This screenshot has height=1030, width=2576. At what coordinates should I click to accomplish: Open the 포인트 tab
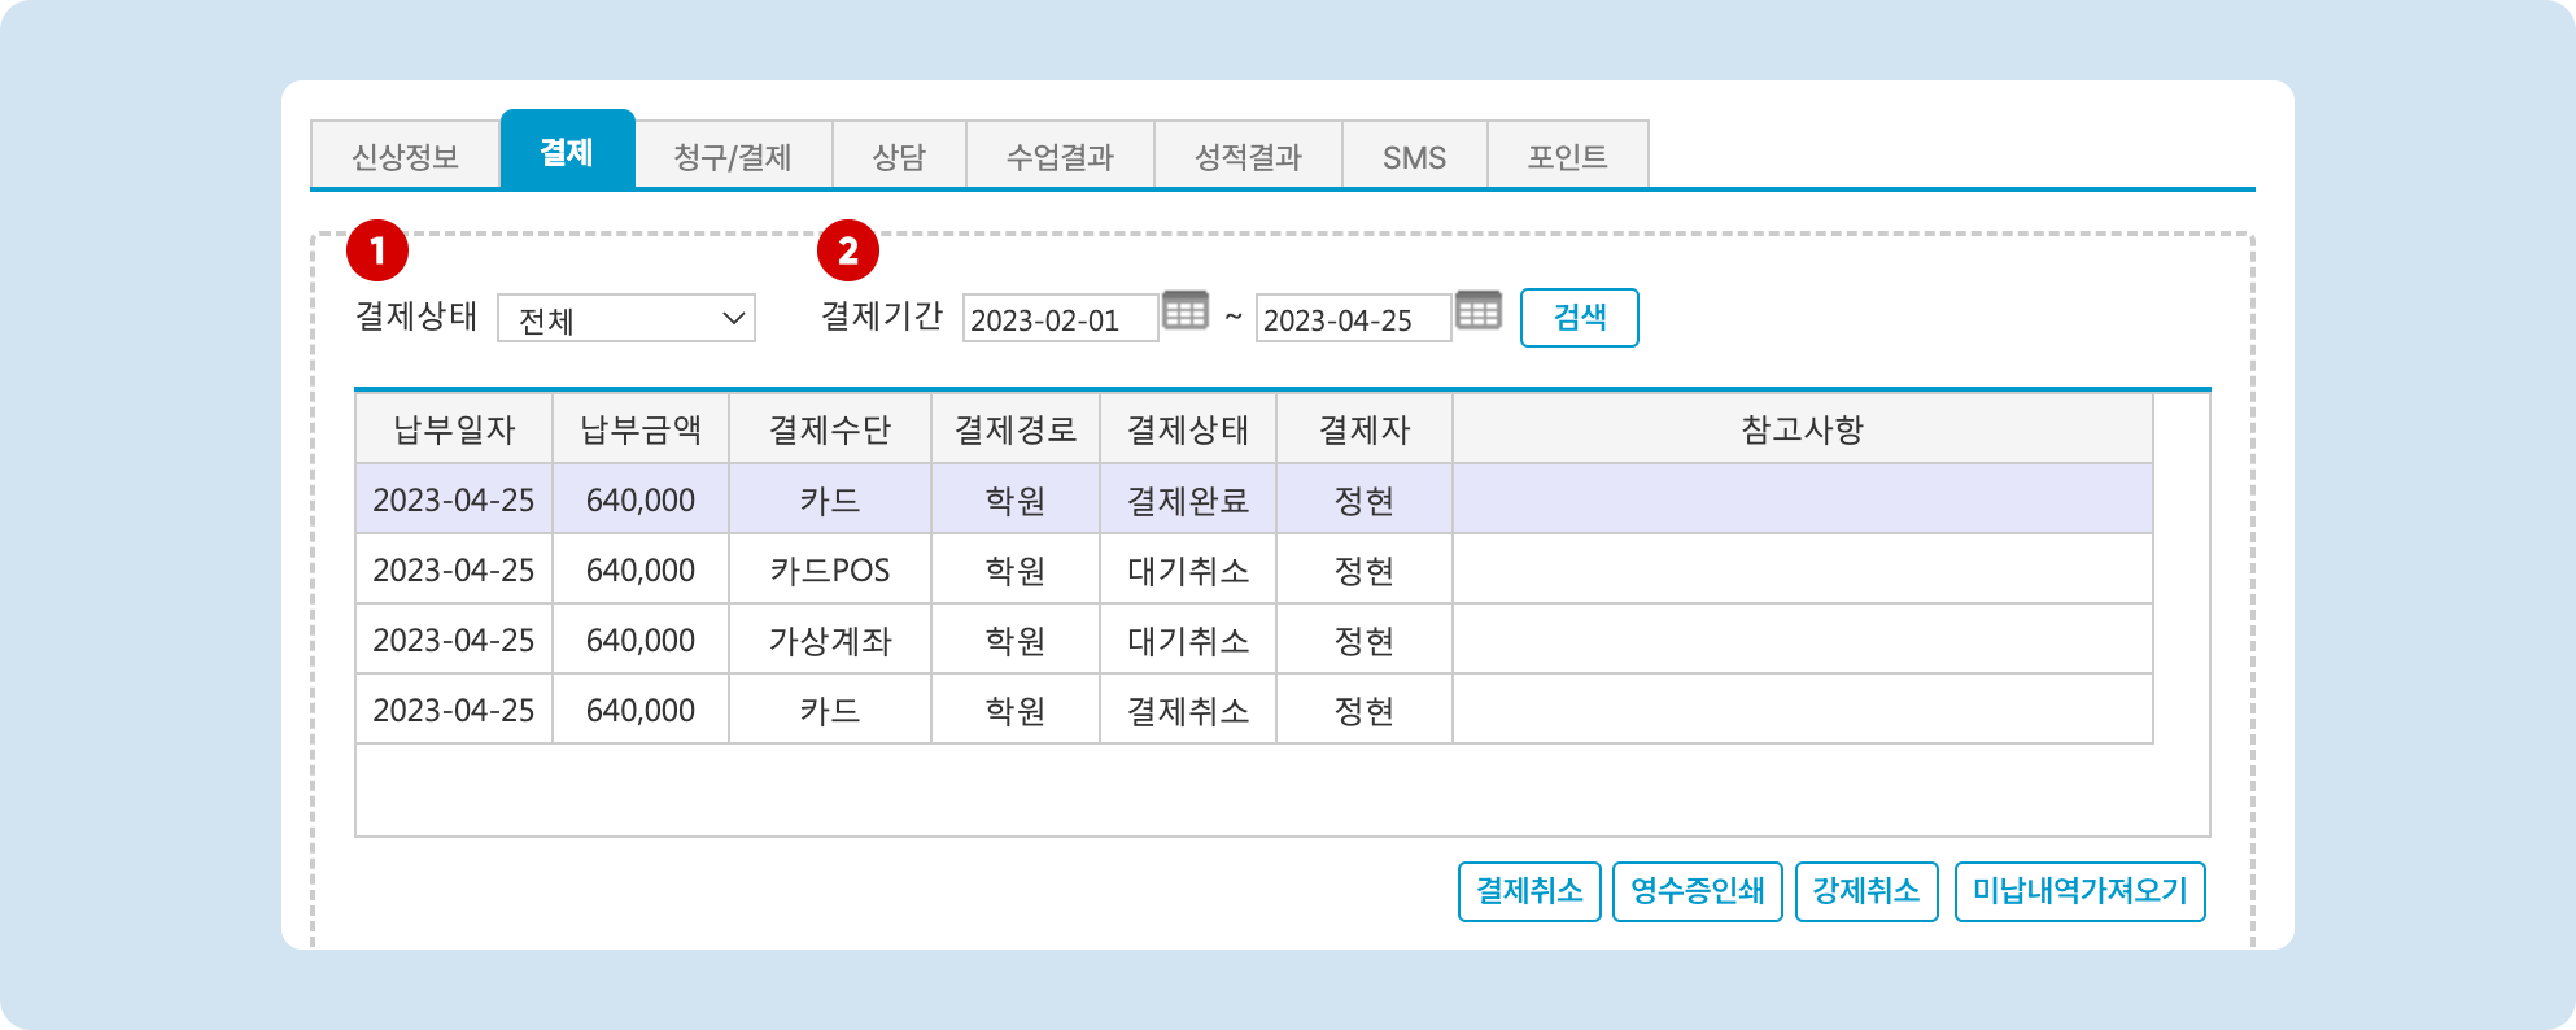pyautogui.click(x=1567, y=156)
